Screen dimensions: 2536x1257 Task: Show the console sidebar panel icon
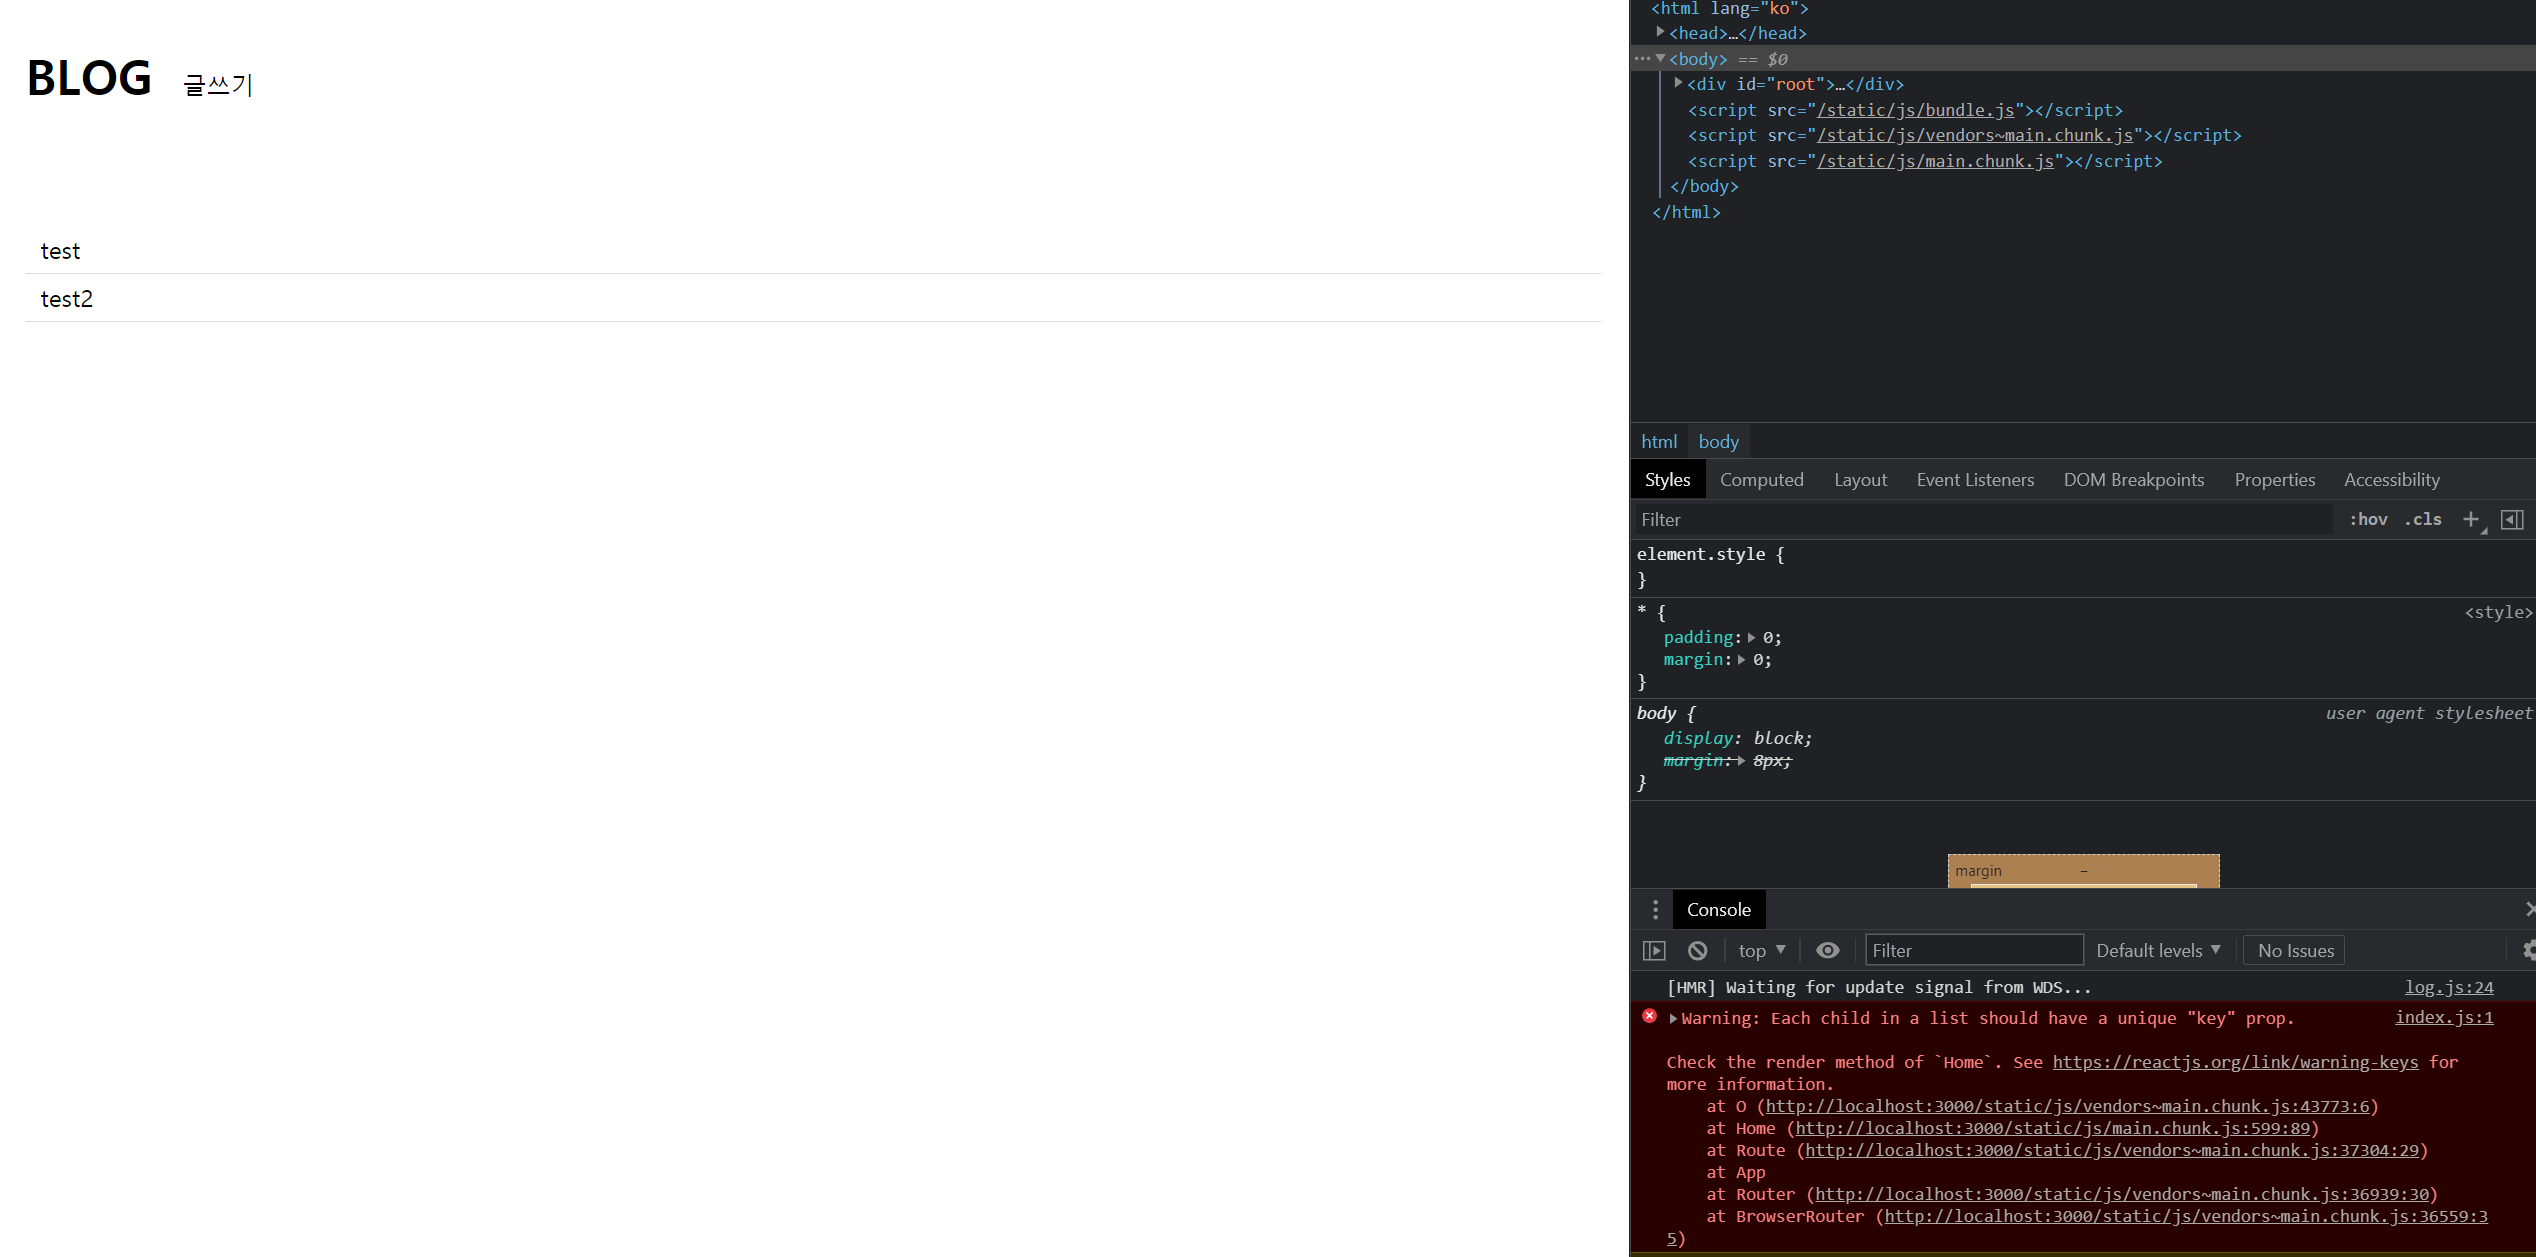pyautogui.click(x=1654, y=951)
